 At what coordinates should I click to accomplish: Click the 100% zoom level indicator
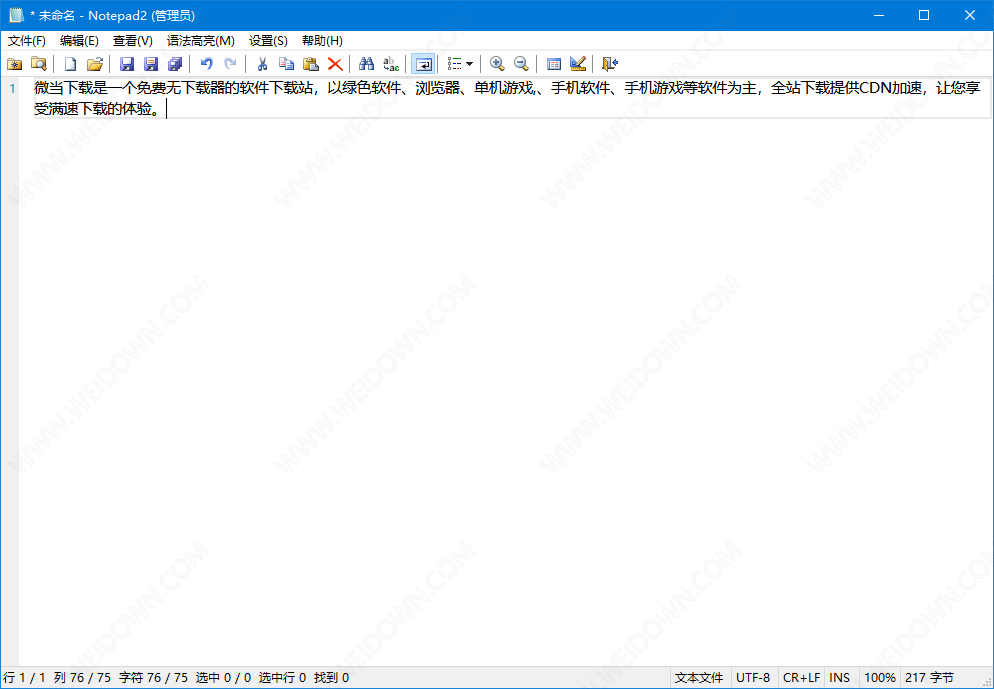click(880, 678)
